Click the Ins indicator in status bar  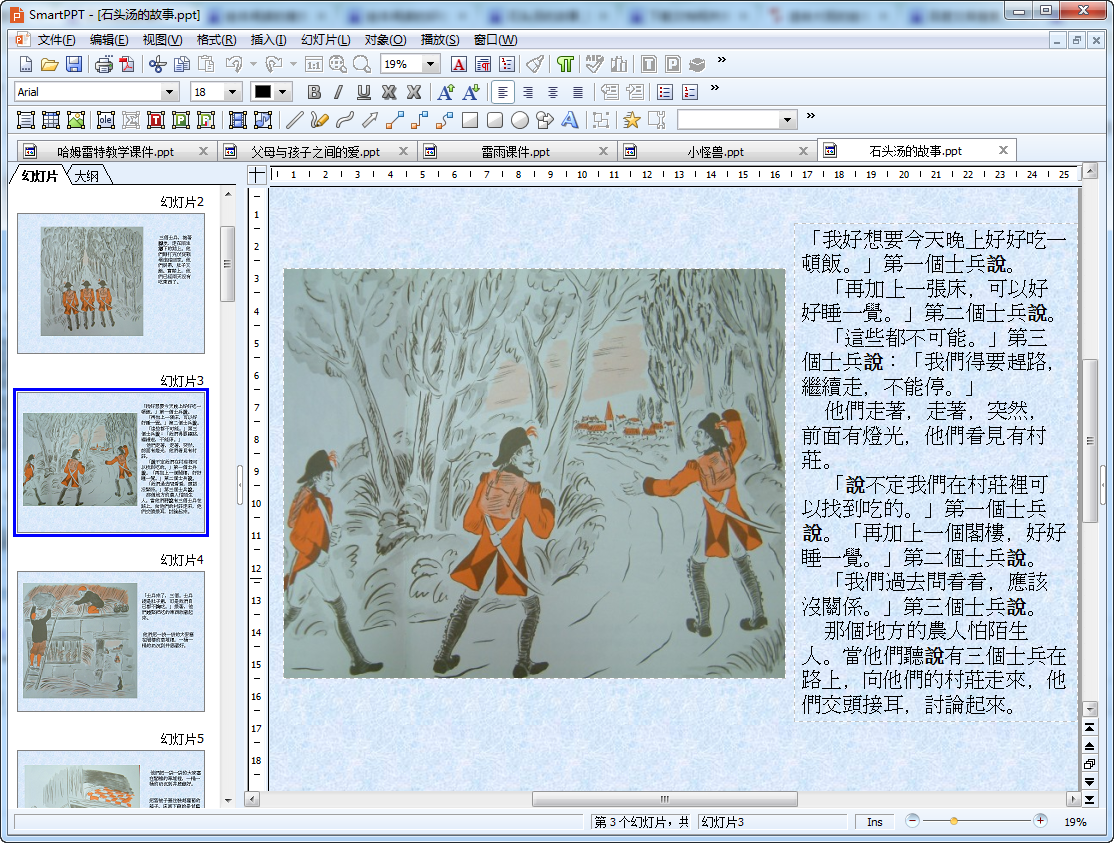tap(875, 822)
